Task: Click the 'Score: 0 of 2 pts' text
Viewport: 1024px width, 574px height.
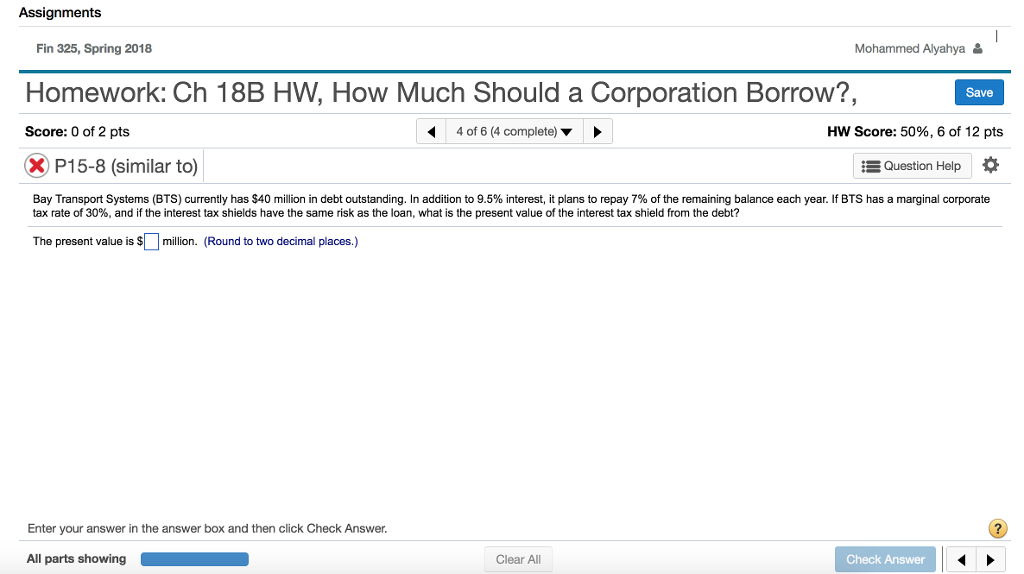Action: tap(77, 131)
